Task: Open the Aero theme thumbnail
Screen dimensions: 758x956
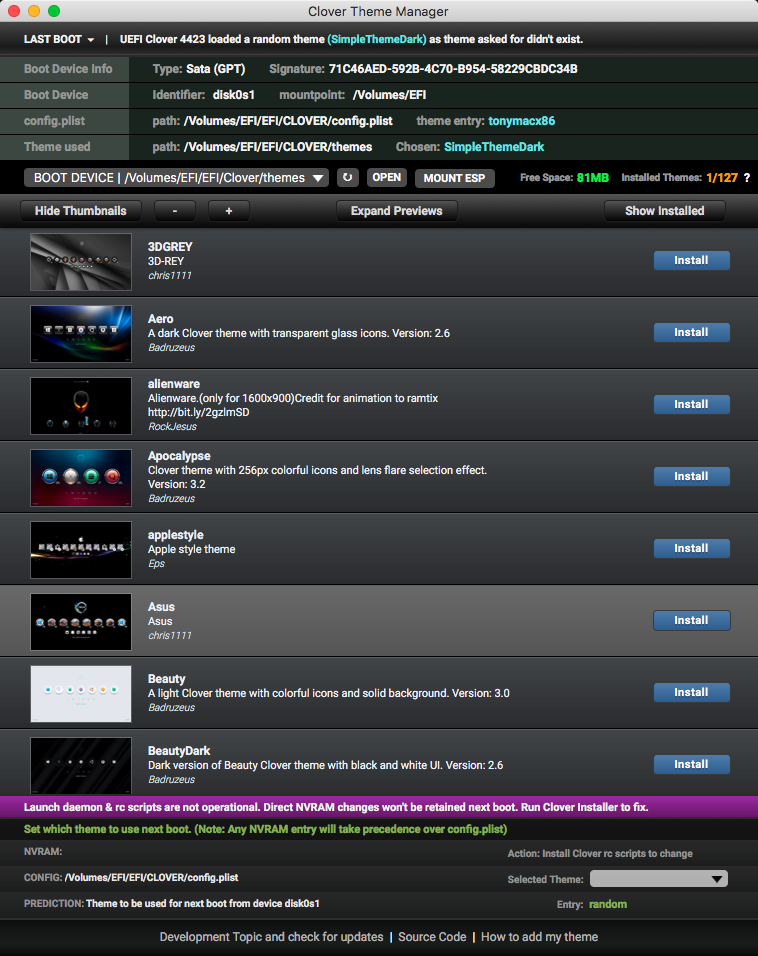Action: [81, 334]
